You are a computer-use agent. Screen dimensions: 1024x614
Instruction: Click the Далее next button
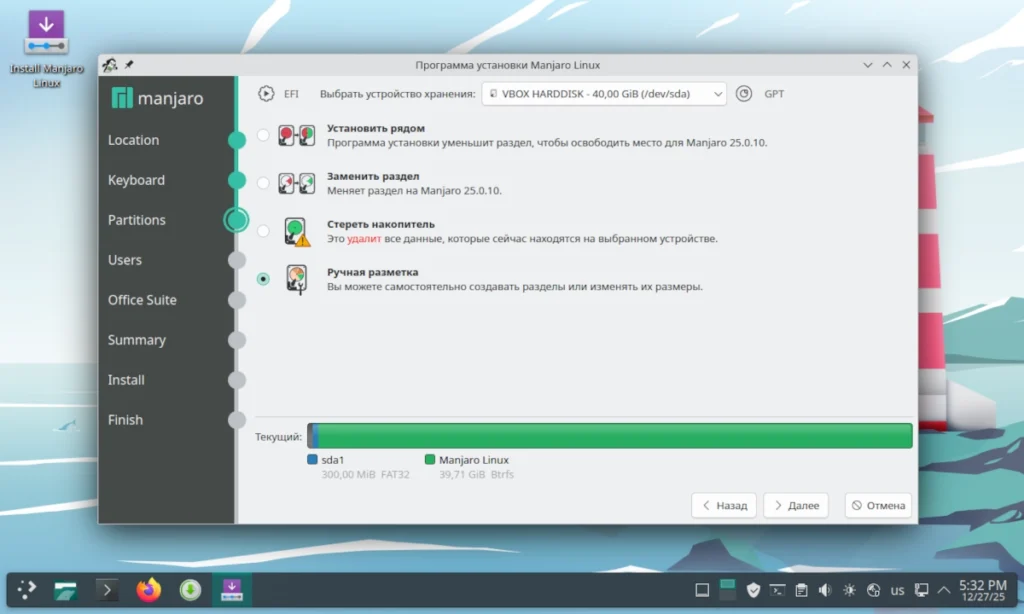pyautogui.click(x=796, y=505)
